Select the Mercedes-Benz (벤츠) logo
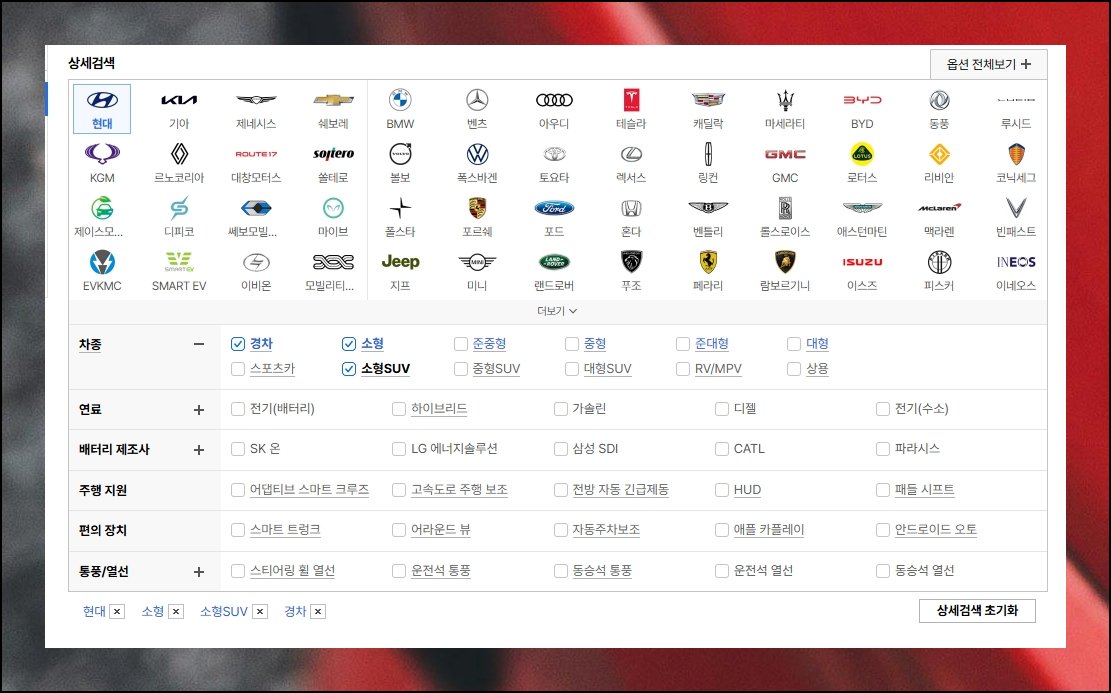Screen dimensions: 1111x693 pos(477,100)
